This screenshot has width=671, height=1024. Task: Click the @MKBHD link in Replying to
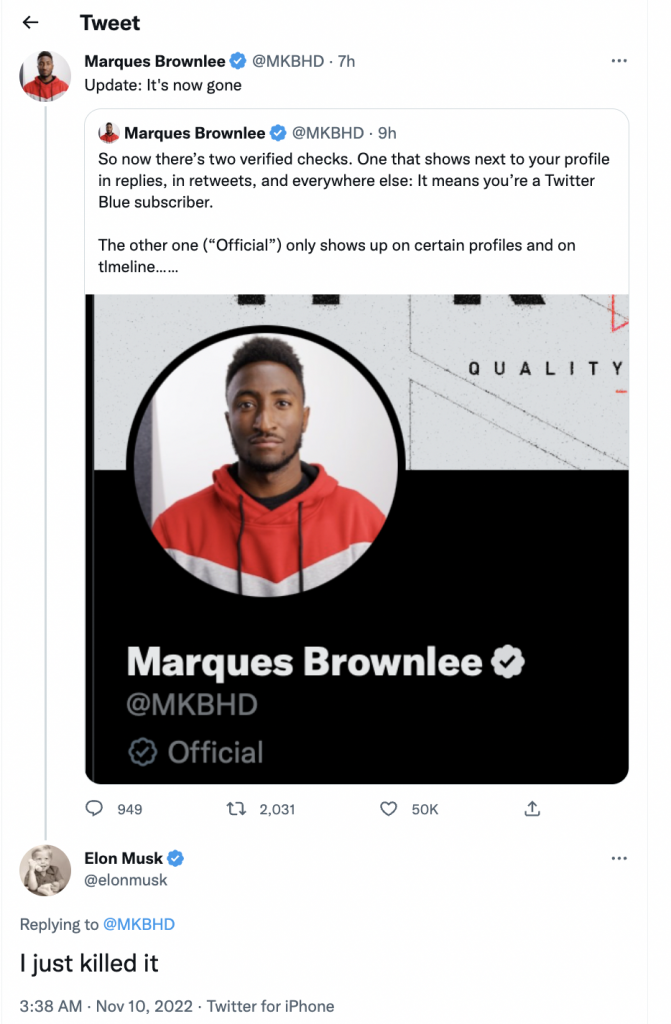click(141, 924)
